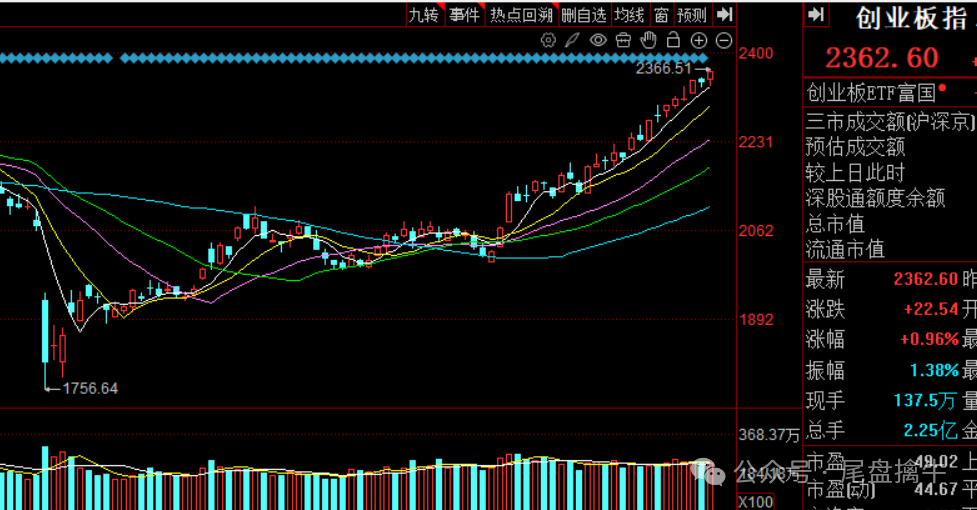Click the 涨幅 value +0.96%

click(x=929, y=339)
